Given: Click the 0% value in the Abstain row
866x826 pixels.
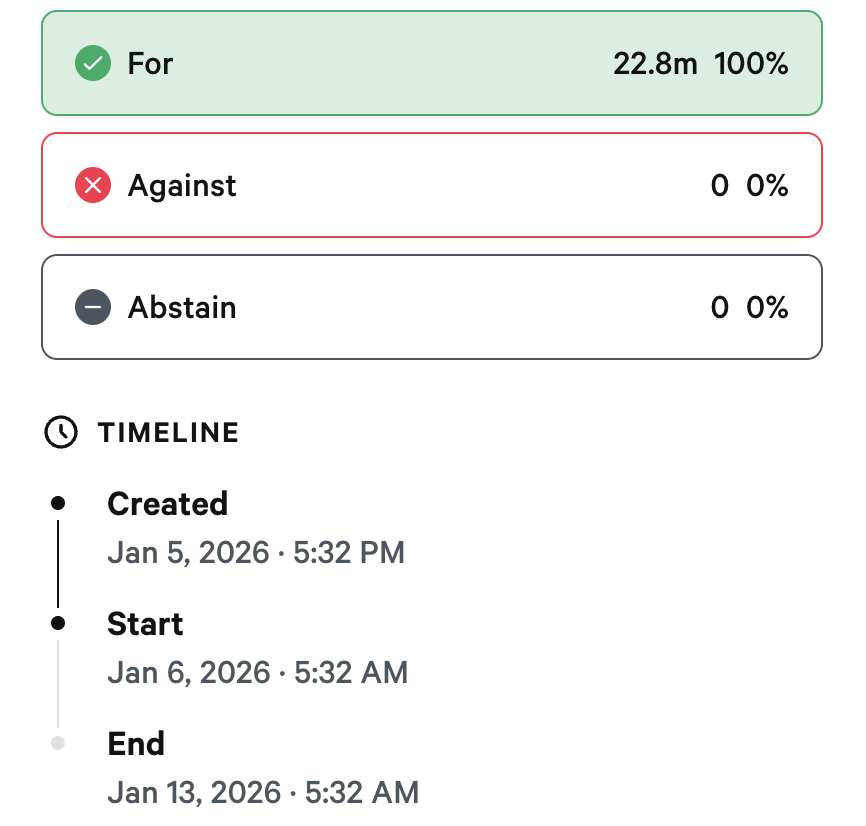Looking at the screenshot, I should click(x=768, y=307).
